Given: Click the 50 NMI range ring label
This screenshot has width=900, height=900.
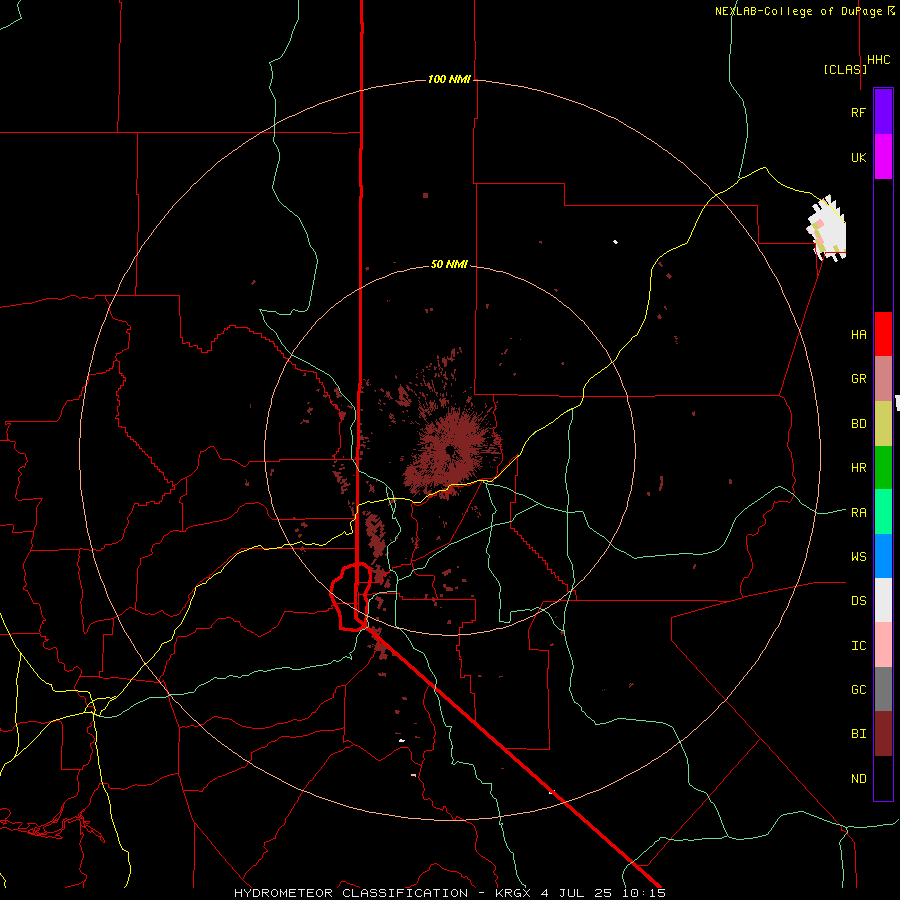Looking at the screenshot, I should pos(449,264).
